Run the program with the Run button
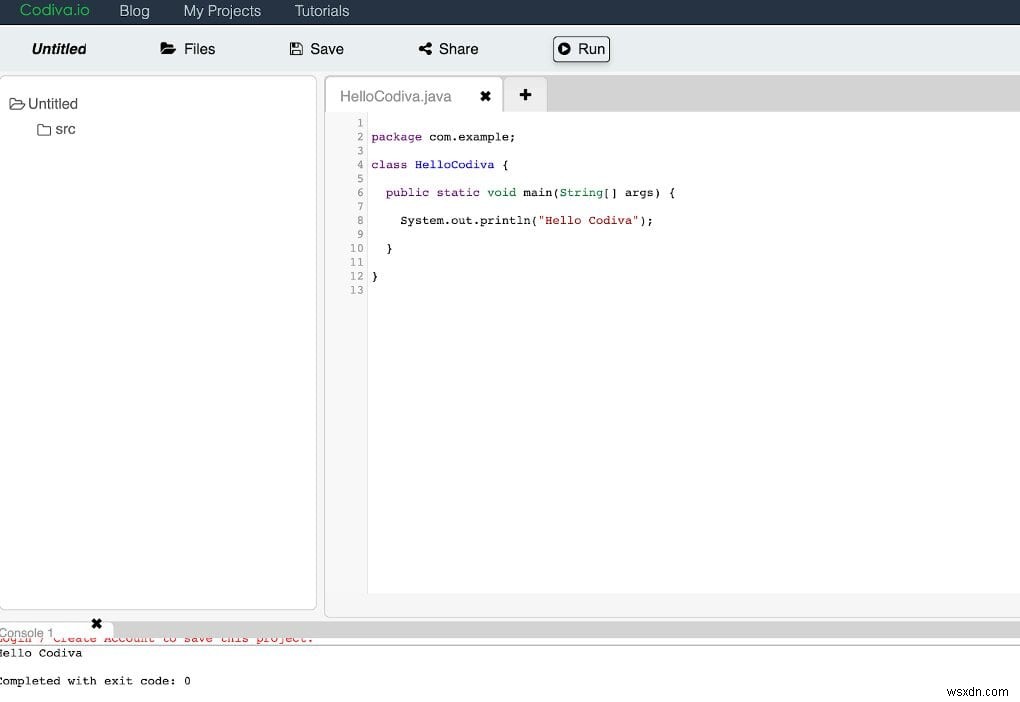 click(x=581, y=49)
